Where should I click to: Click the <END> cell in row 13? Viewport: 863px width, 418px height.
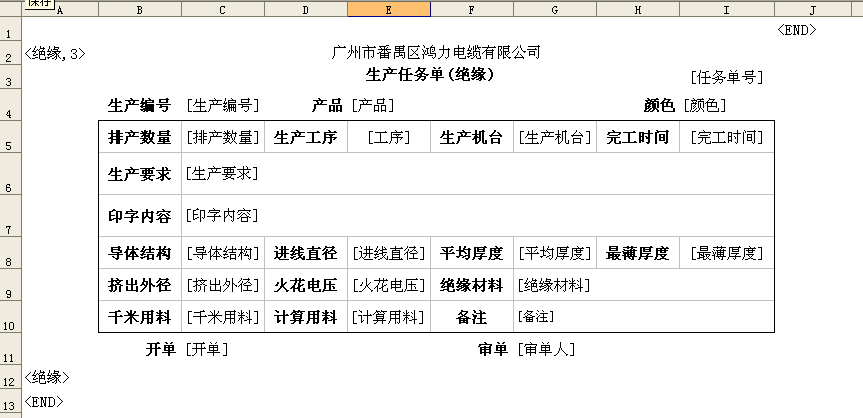tap(44, 402)
